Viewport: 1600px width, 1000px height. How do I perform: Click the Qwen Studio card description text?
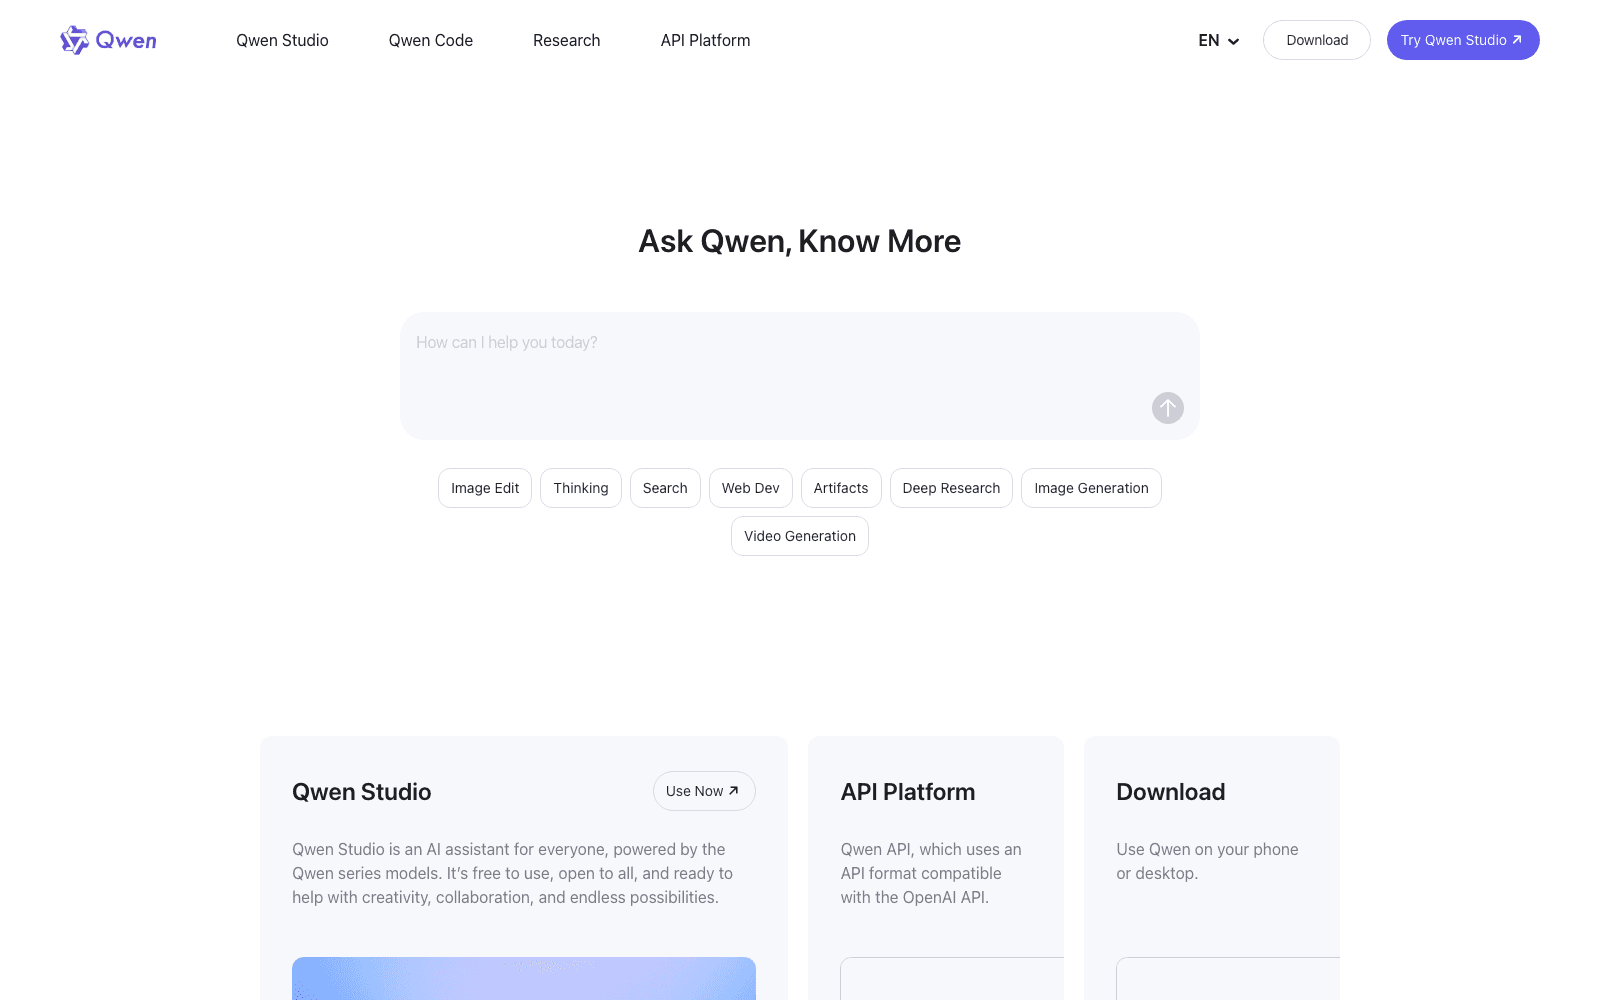point(513,873)
